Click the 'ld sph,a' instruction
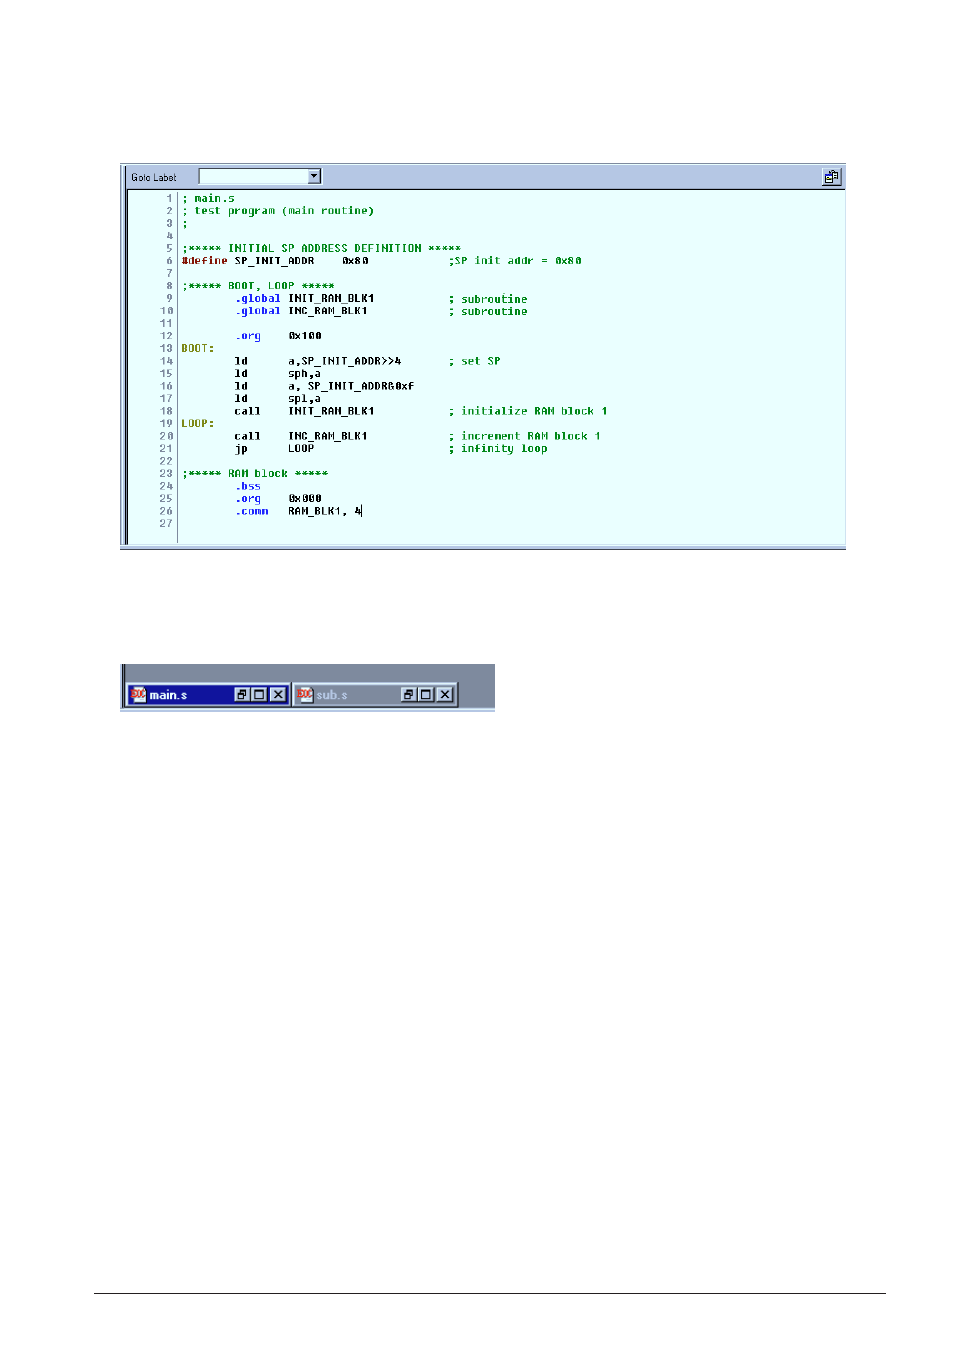The width and height of the screenshot is (954, 1346). 278,373
